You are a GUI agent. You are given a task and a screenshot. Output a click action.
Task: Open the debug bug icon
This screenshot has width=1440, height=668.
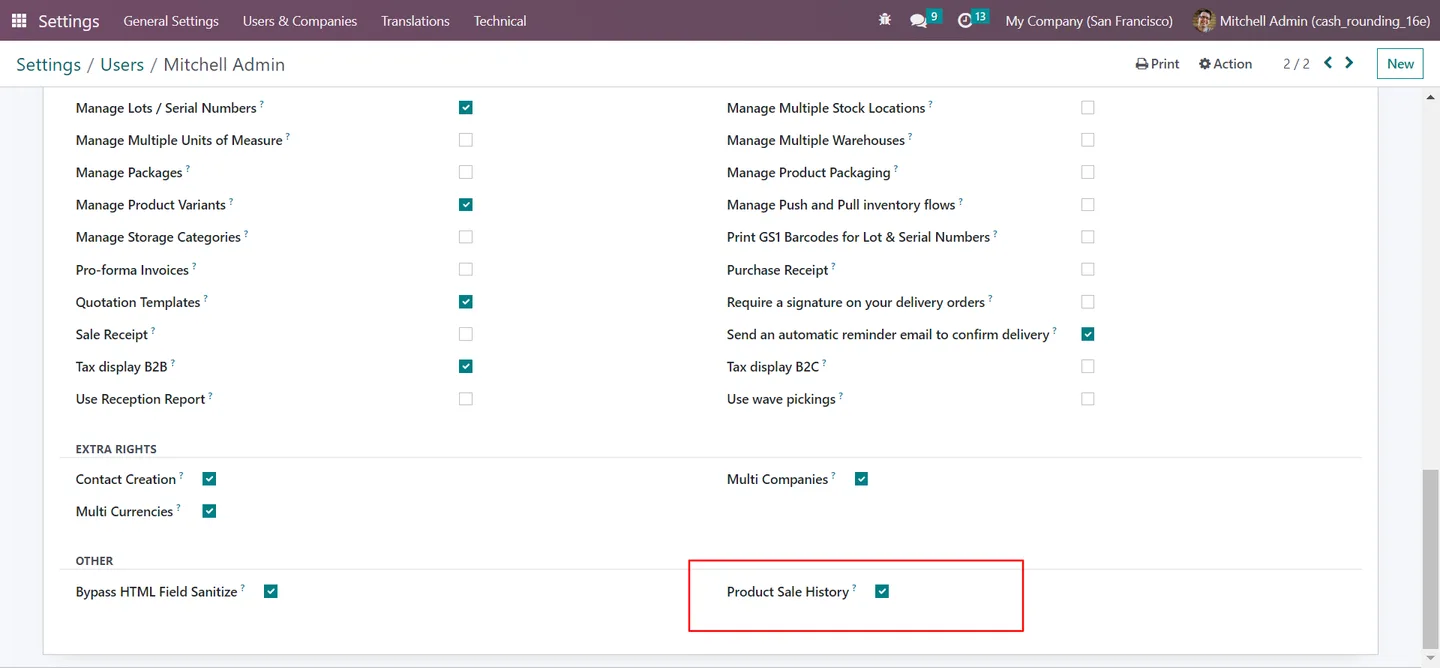pos(884,20)
